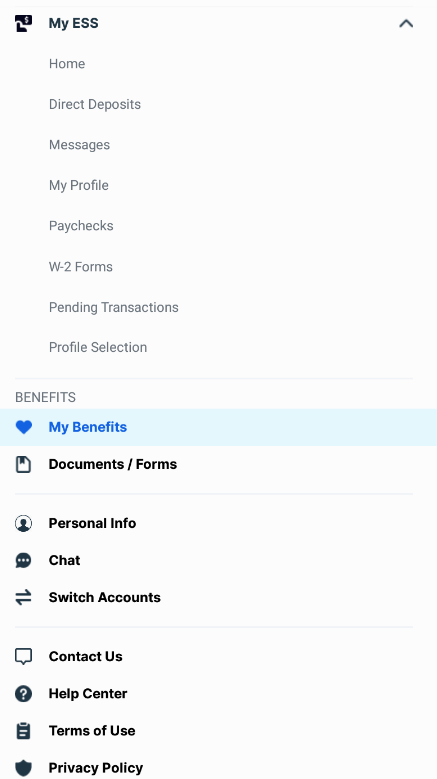The height and width of the screenshot is (779, 437).
Task: Choose Profile Selection entry
Action: 98,347
